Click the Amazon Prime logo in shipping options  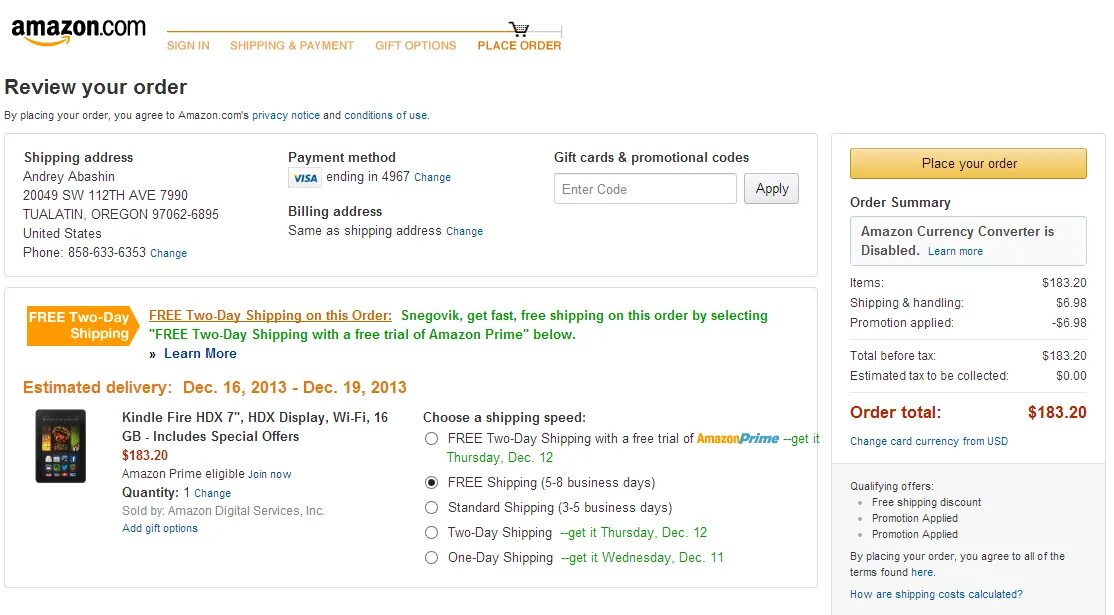(x=737, y=439)
